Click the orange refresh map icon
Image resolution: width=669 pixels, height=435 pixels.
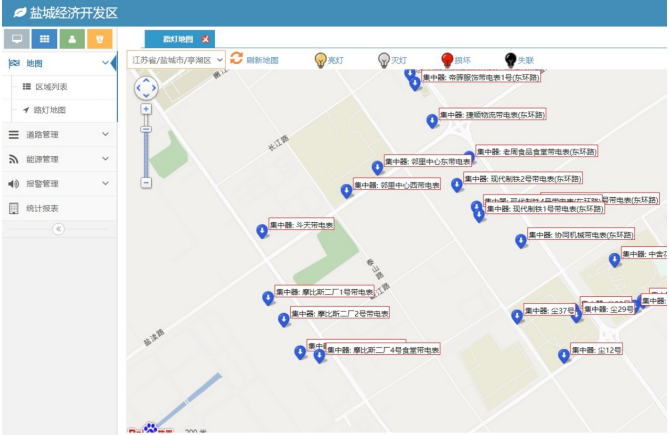click(237, 59)
